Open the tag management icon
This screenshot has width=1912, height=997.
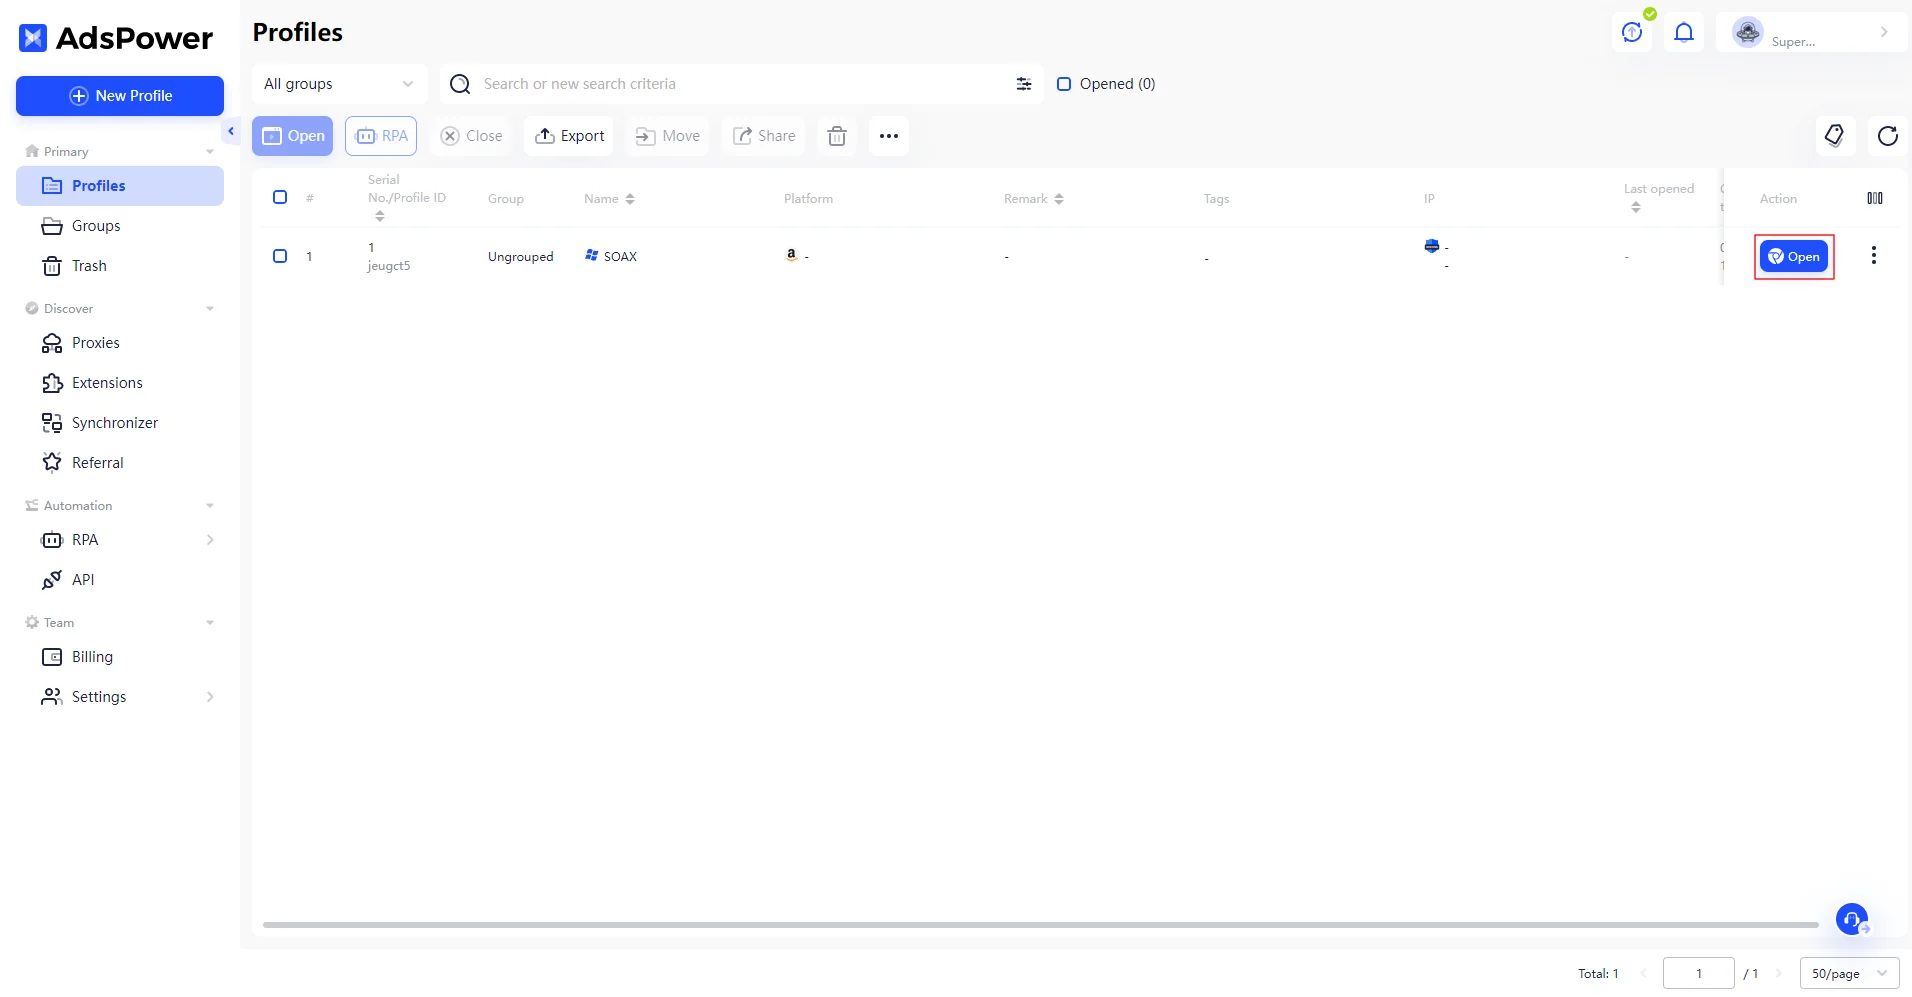(x=1834, y=136)
